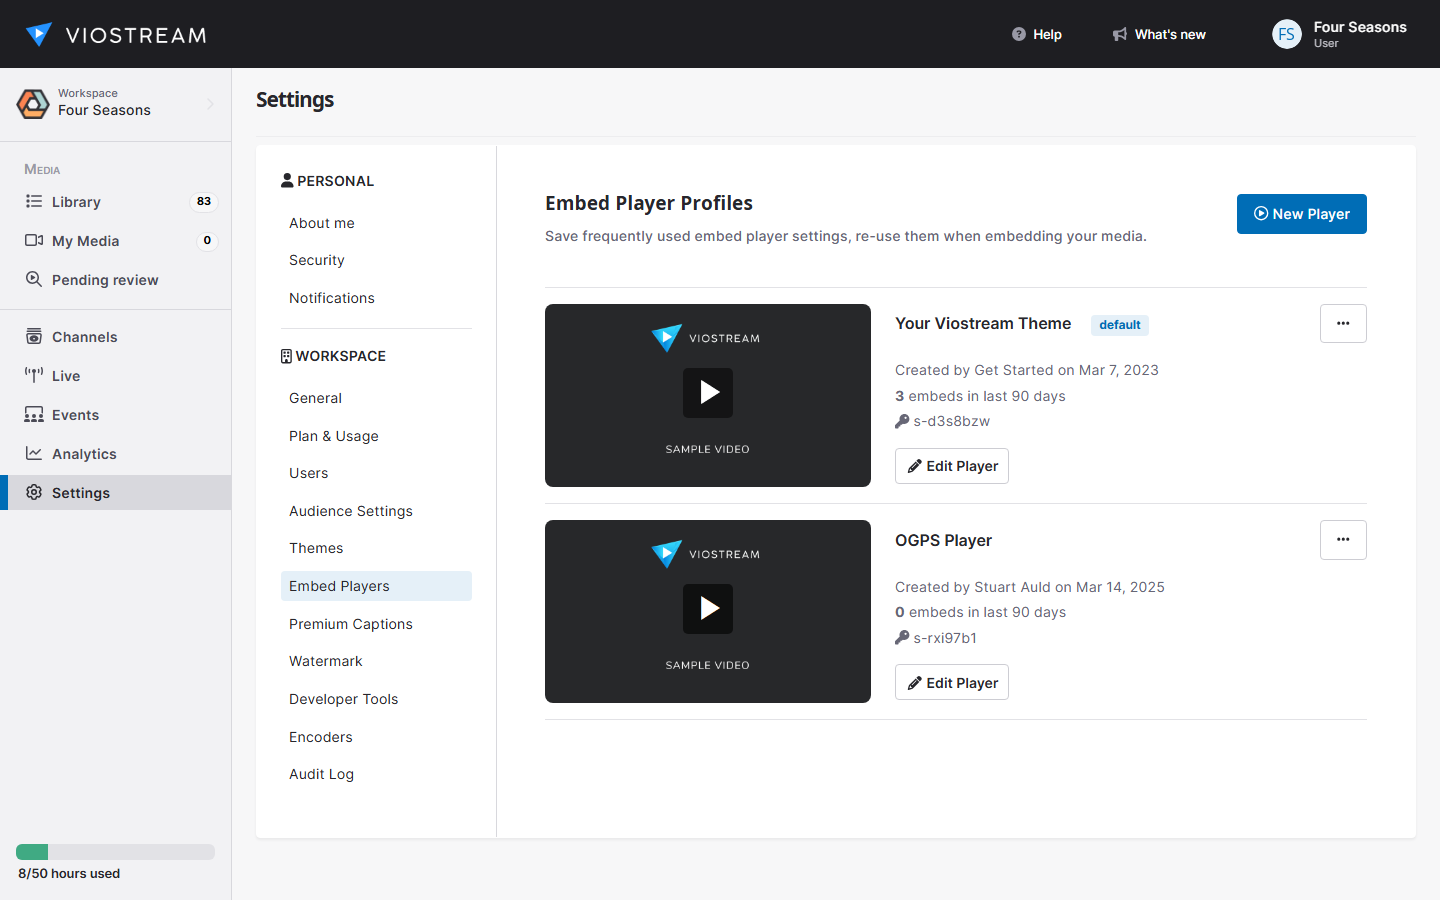
Task: Open the Library page
Action: pyautogui.click(x=76, y=202)
